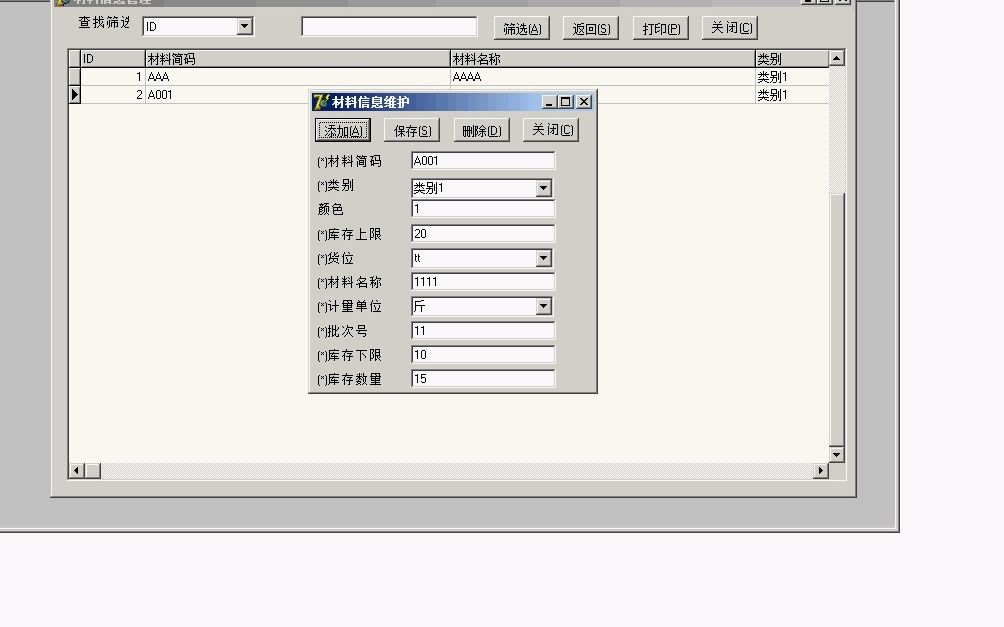Click the search text box beside ID dropdown
Screen dimensions: 1004x627
[388, 26]
